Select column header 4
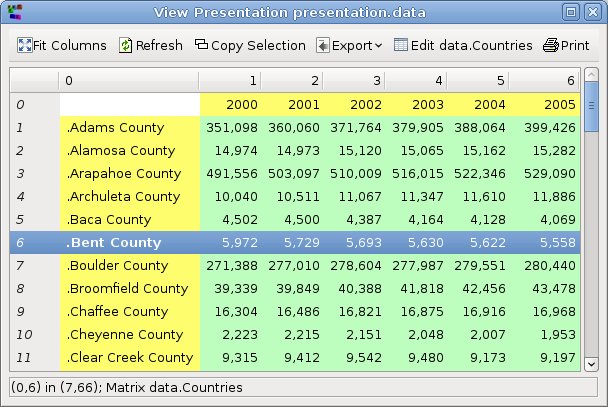Viewport: 608px width, 407px height. click(x=416, y=81)
